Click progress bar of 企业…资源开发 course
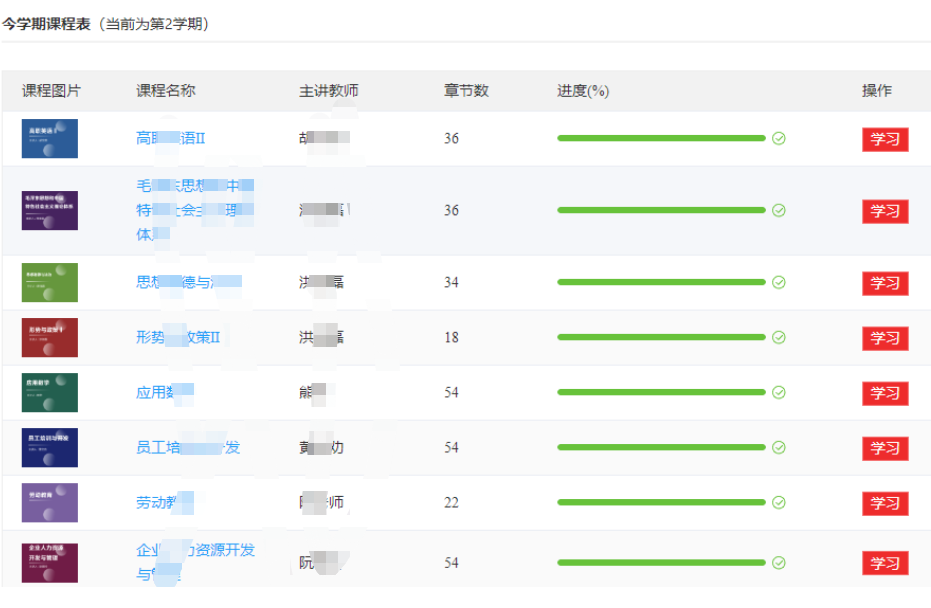The image size is (931, 608). (661, 562)
